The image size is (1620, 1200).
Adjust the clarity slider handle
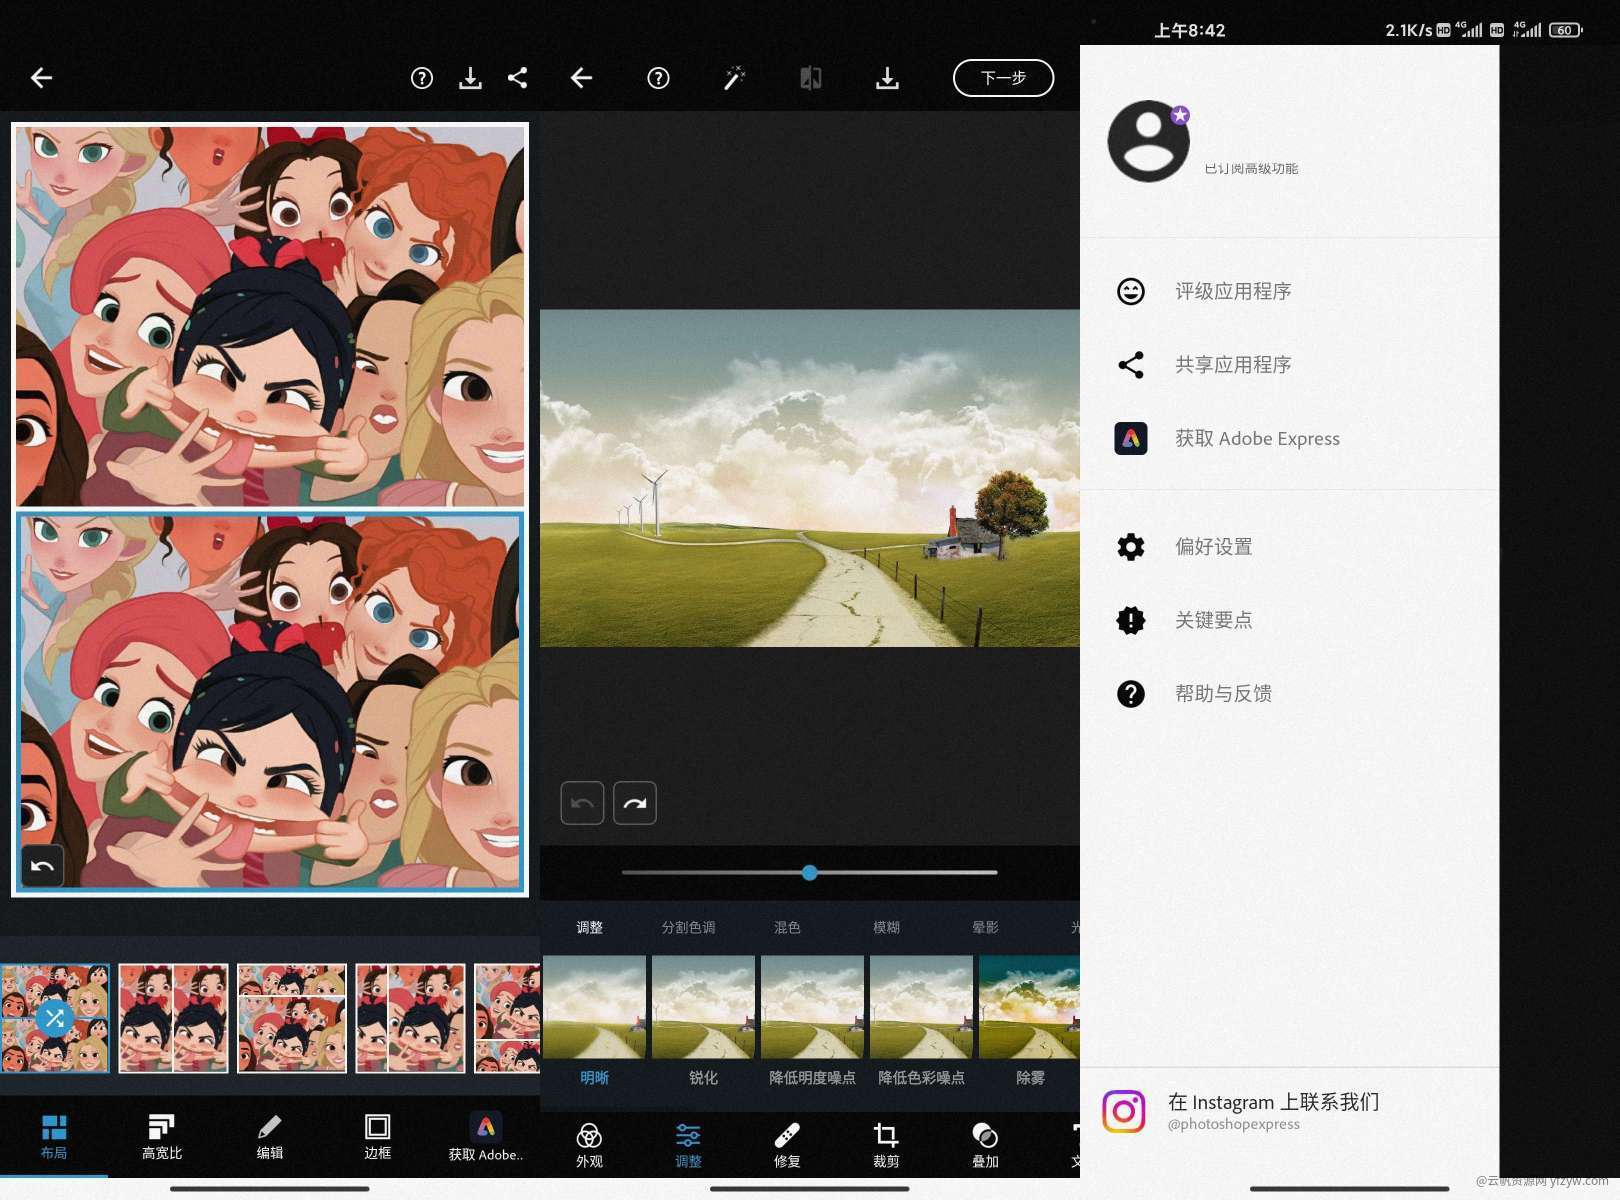[809, 873]
